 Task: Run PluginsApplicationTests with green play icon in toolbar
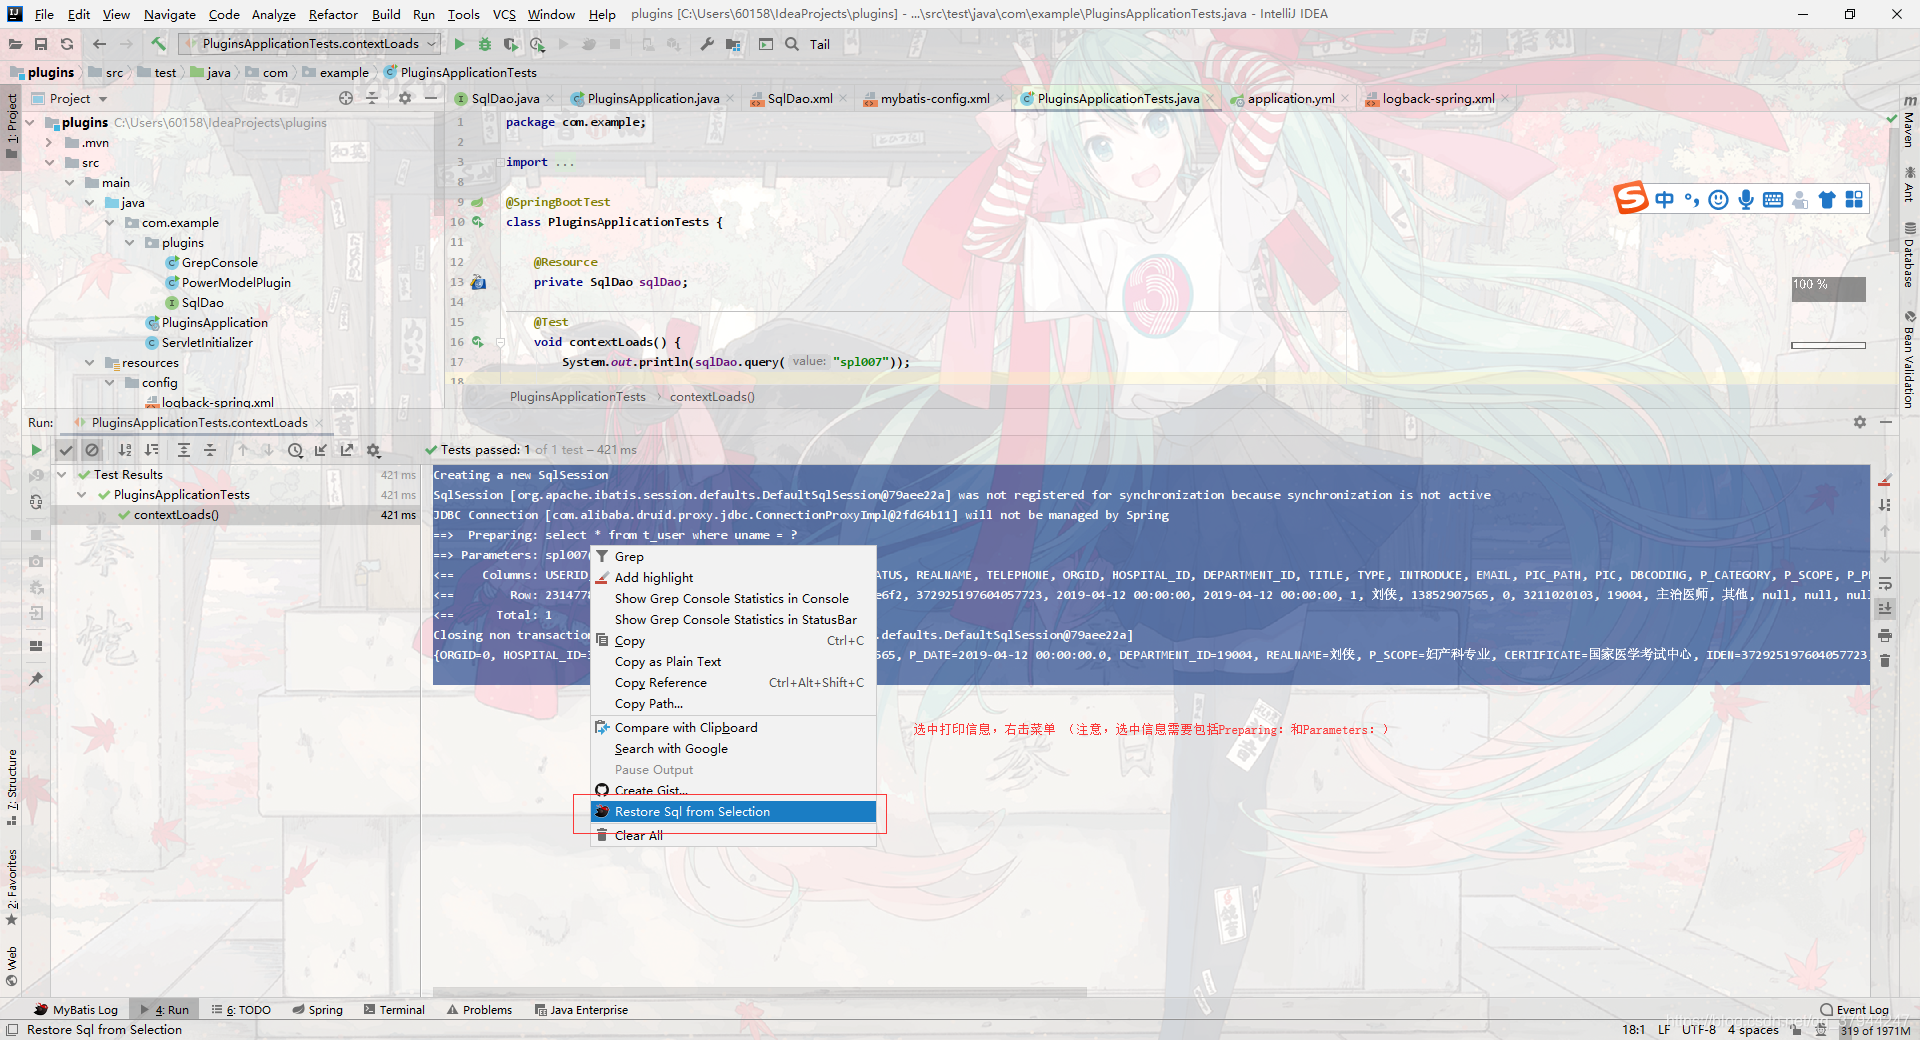point(459,44)
